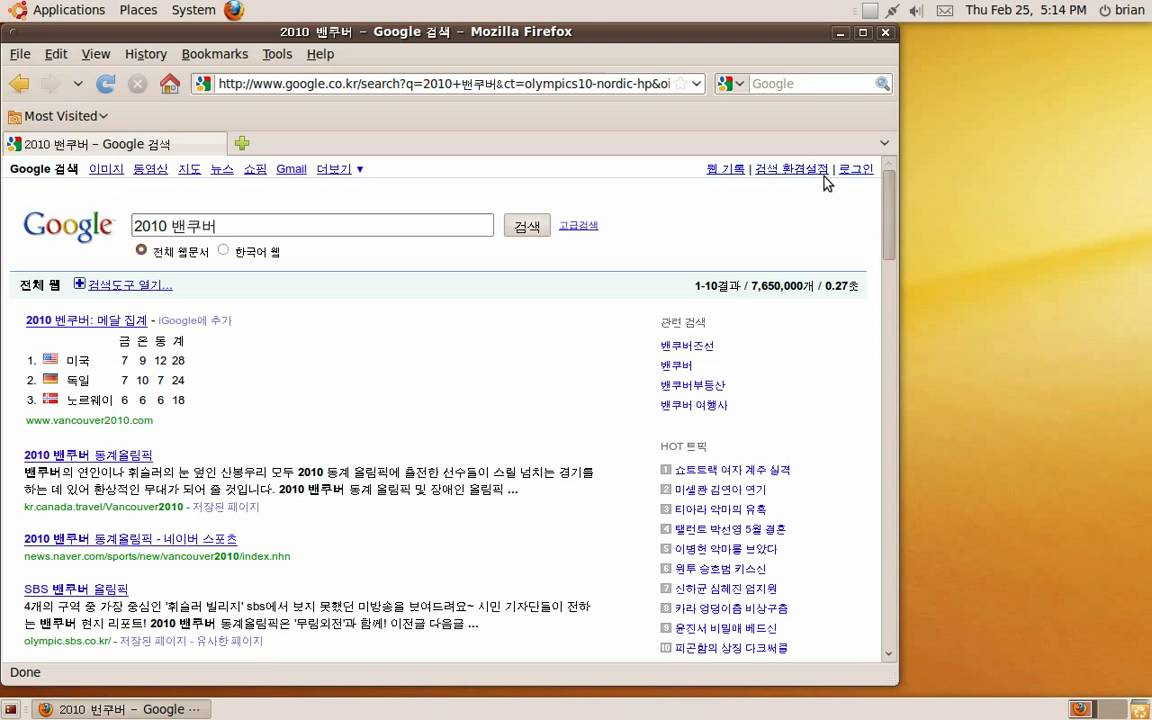The image size is (1152, 720).
Task: Open the 동영상 link
Action: pos(151,169)
